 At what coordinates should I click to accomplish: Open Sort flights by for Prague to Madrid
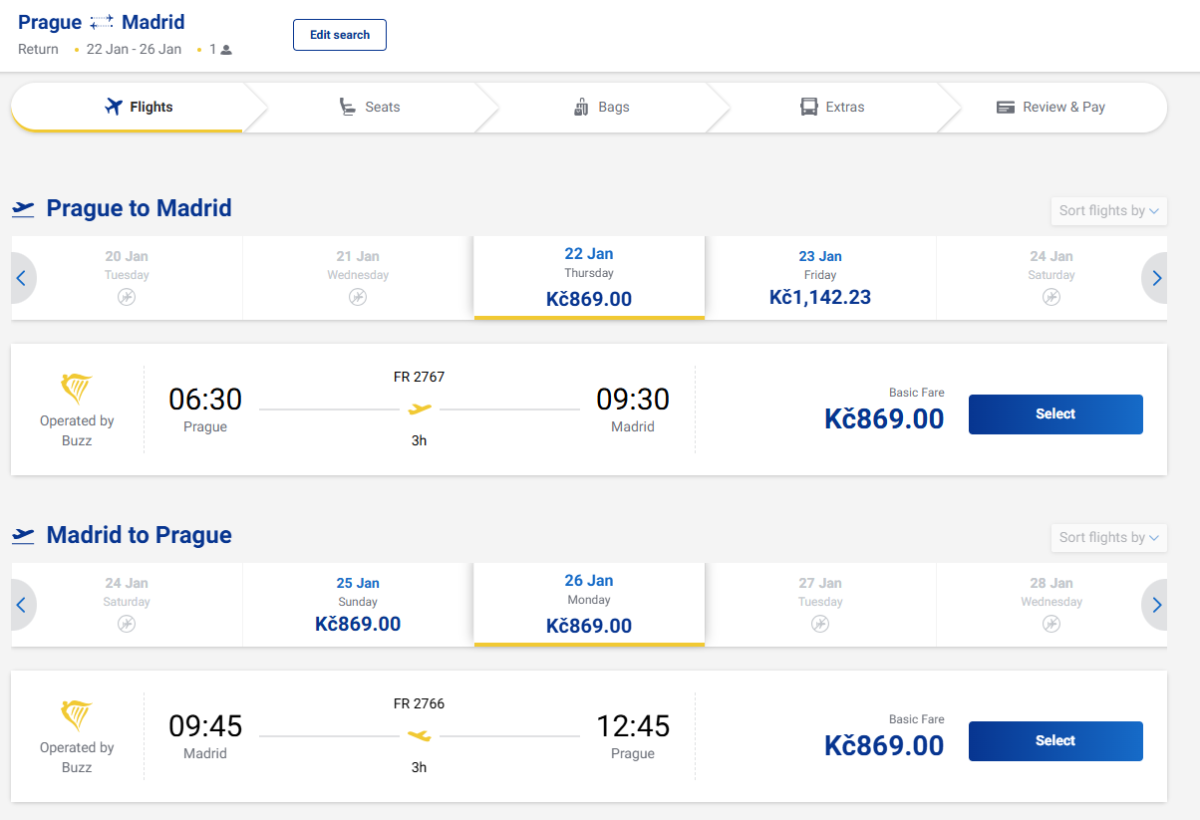coord(1108,211)
